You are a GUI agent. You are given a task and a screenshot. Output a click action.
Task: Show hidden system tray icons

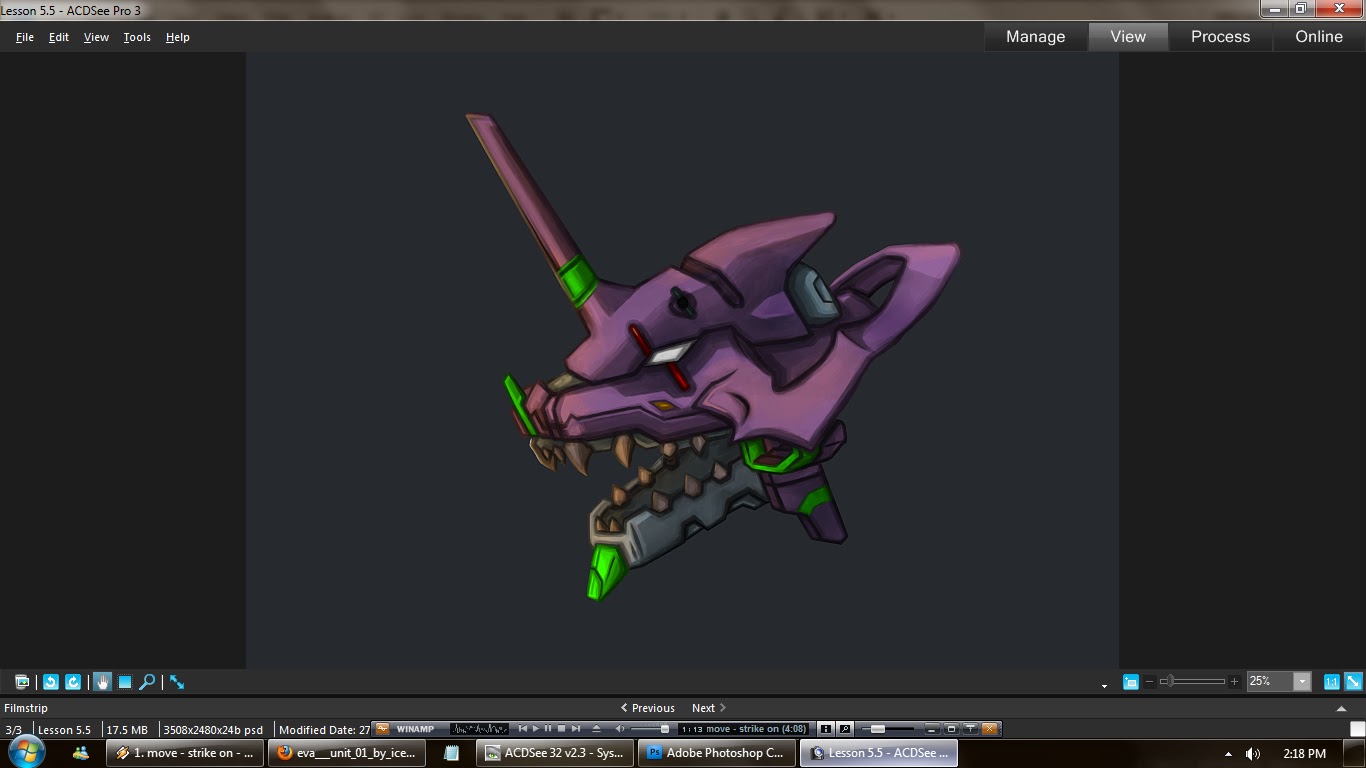[x=1228, y=754]
